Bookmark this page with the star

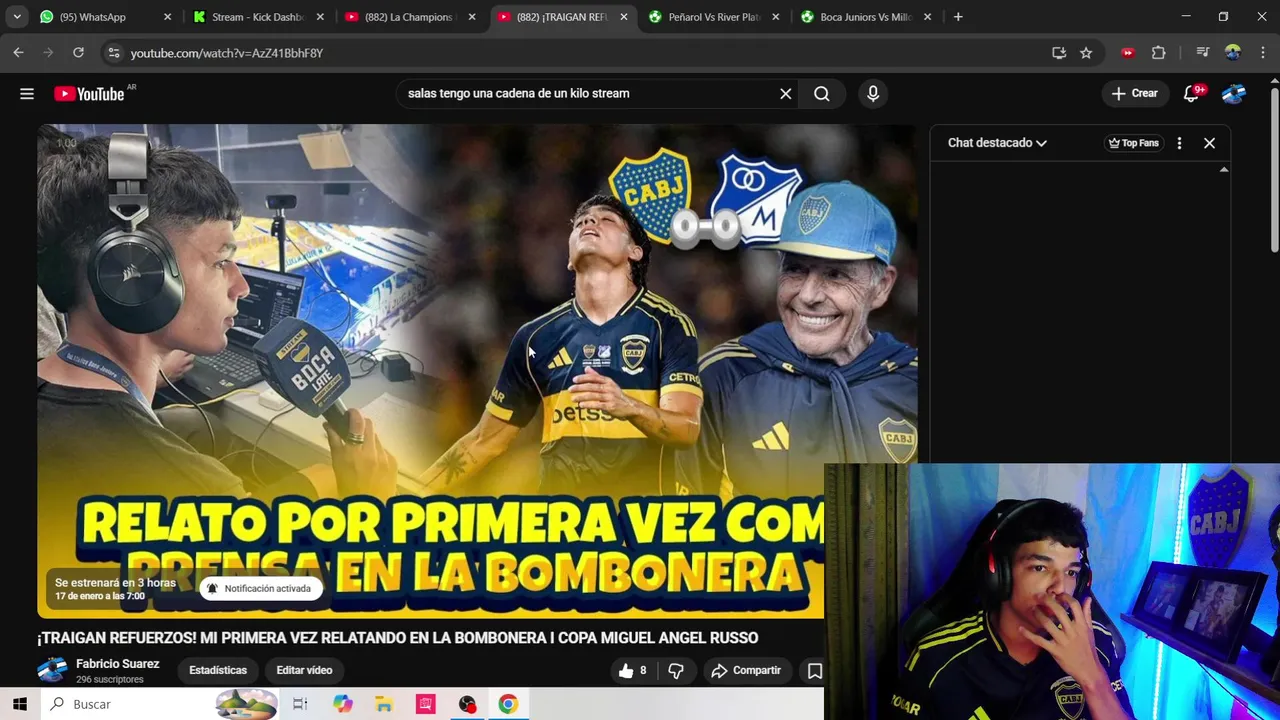(1086, 53)
